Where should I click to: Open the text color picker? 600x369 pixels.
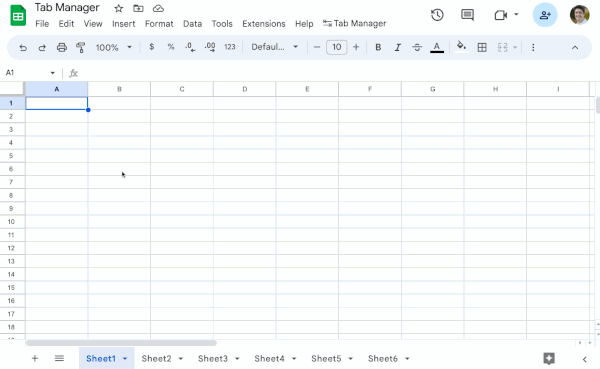437,47
